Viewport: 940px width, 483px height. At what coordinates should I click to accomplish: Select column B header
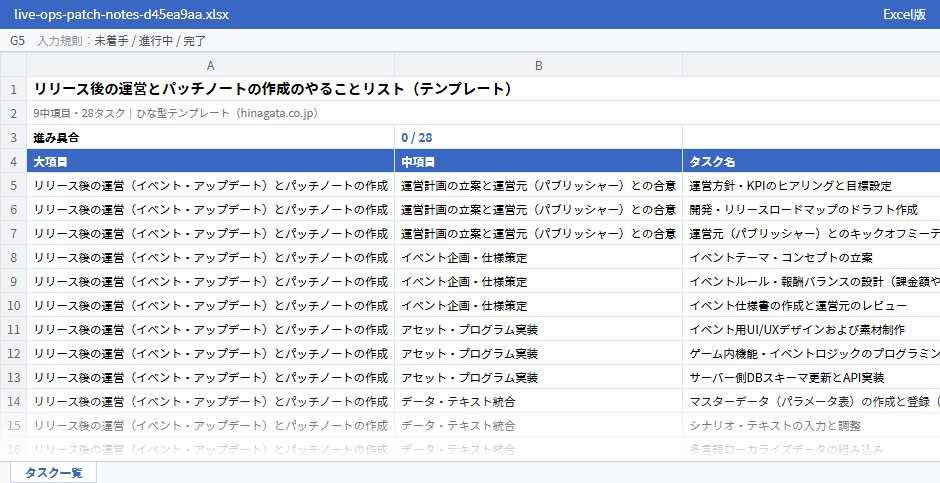pos(538,65)
